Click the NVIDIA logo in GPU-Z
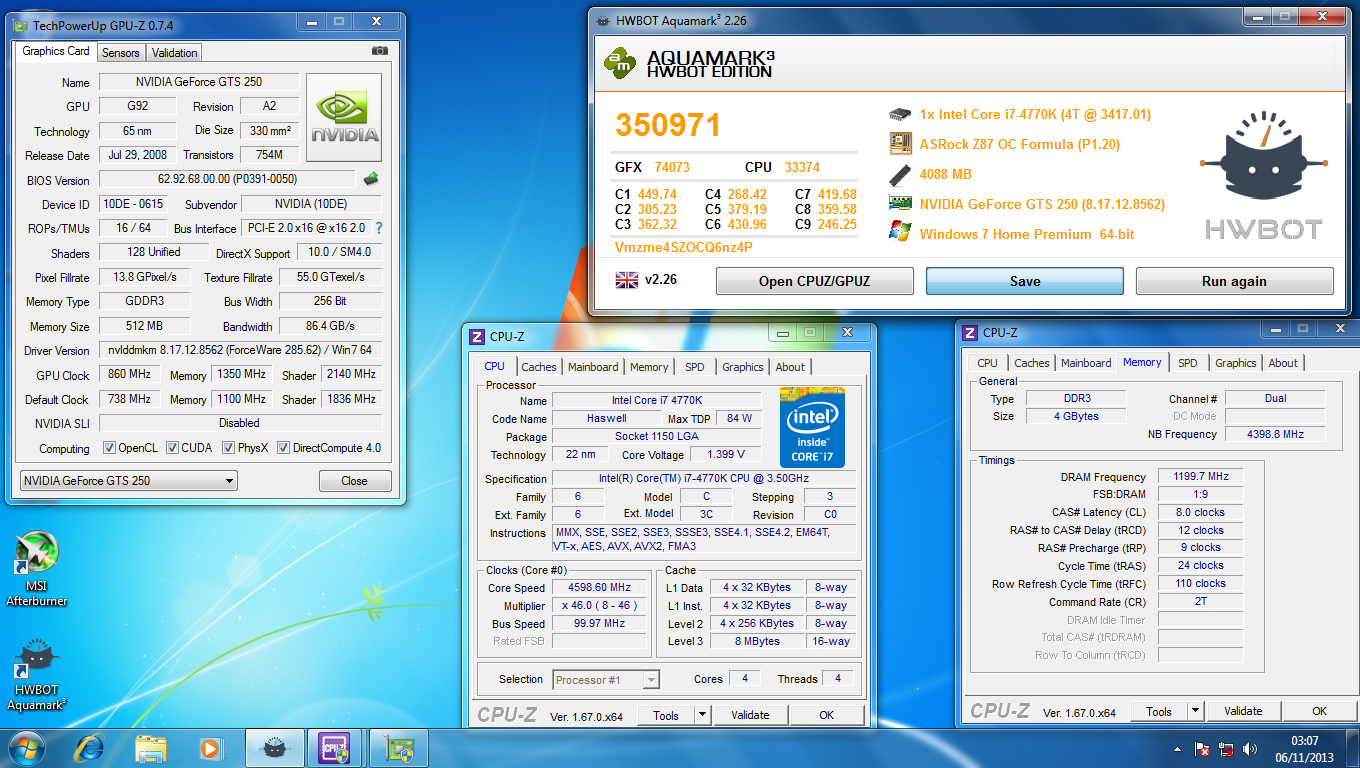1360x768 pixels. [x=344, y=118]
